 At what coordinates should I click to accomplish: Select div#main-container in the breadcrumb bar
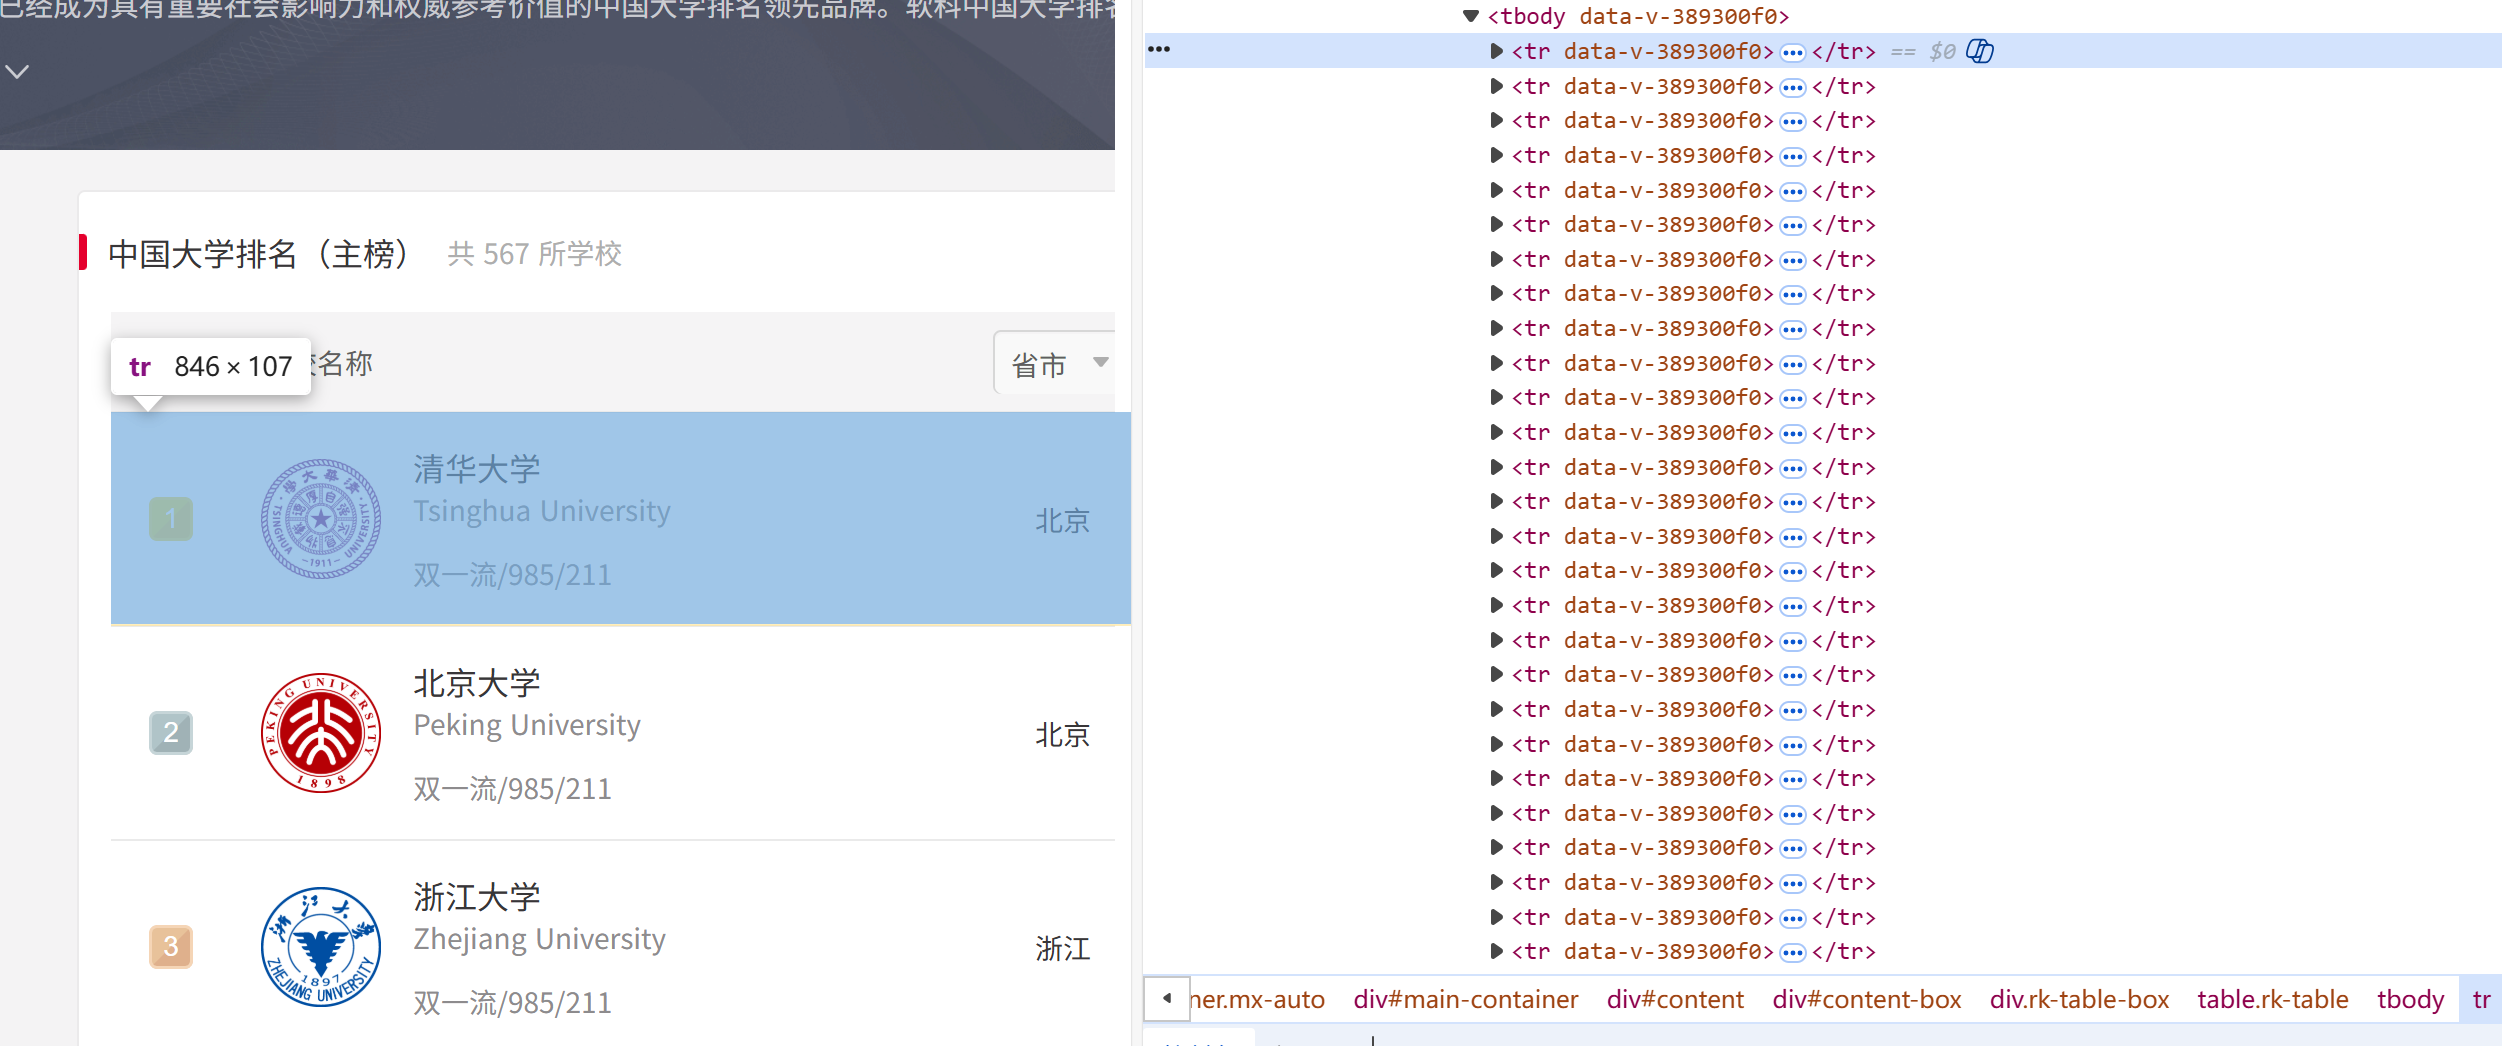(1465, 999)
